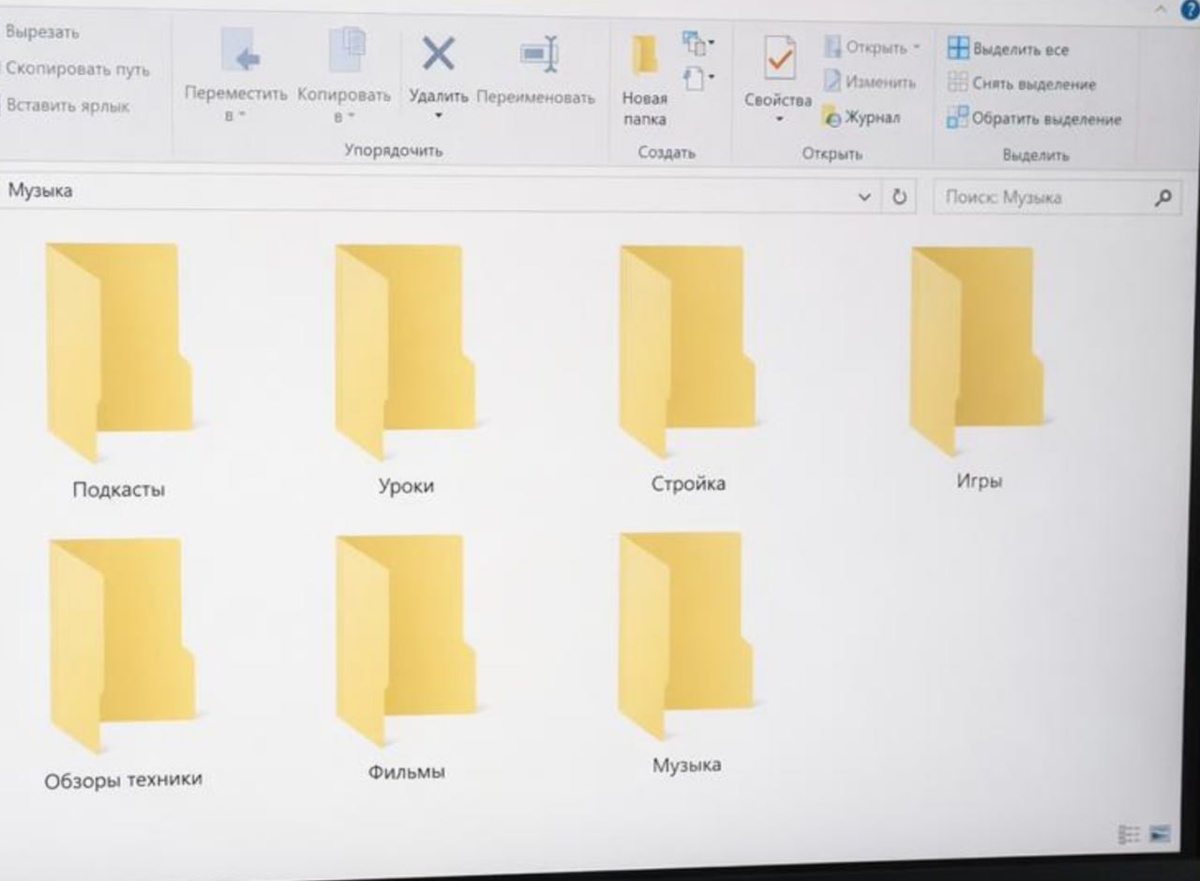Expand the Удалить dropdown arrow
Viewport: 1200px width, 881px height.
(x=438, y=116)
